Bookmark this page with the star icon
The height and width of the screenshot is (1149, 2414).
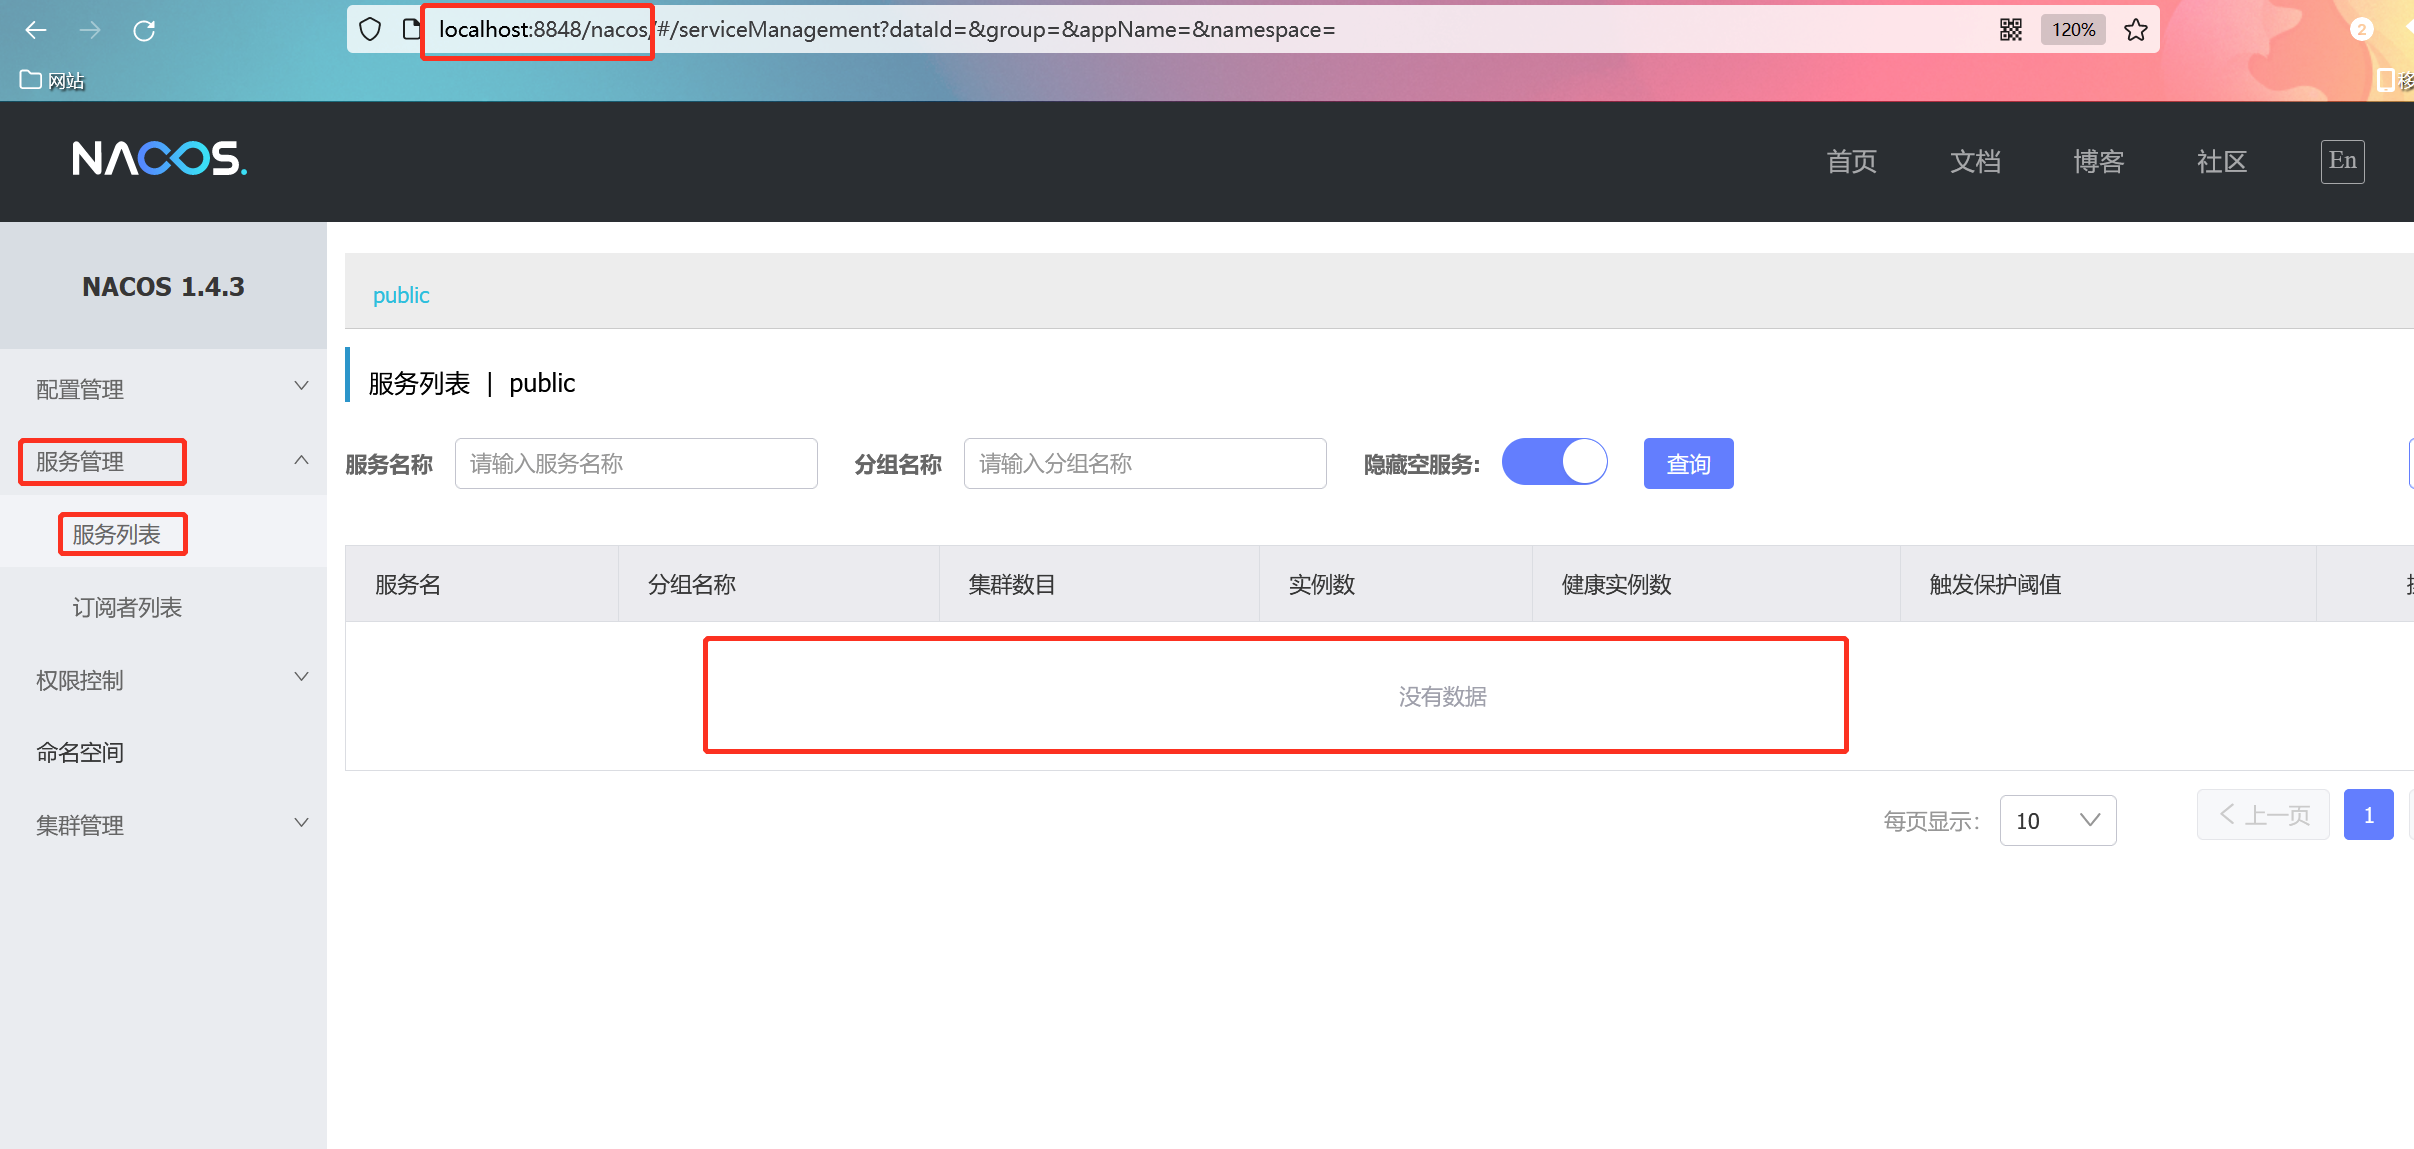pos(2136,30)
